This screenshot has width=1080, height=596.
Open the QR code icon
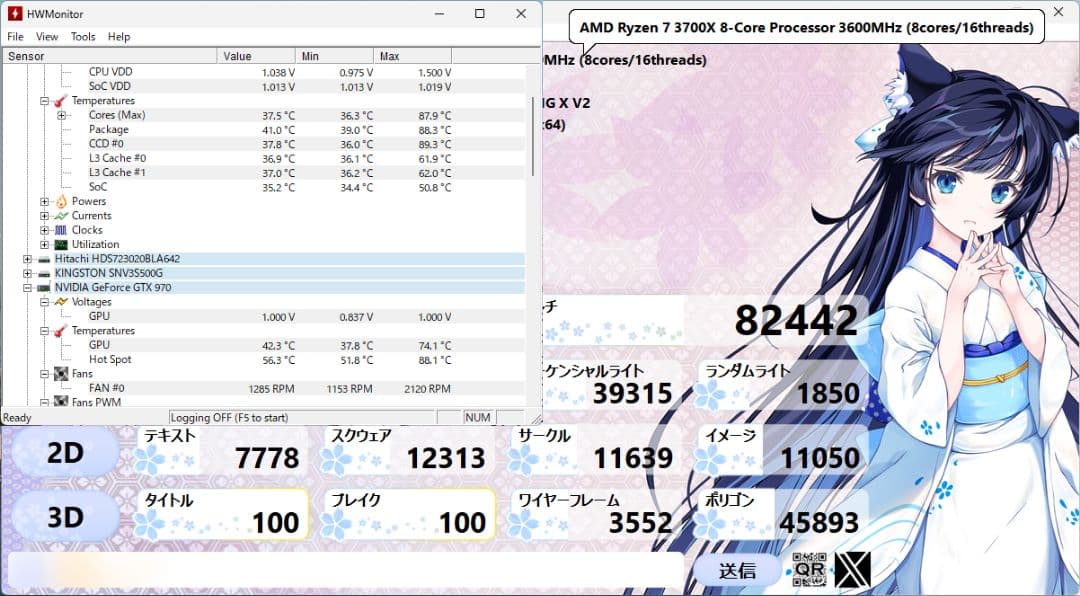(x=809, y=570)
